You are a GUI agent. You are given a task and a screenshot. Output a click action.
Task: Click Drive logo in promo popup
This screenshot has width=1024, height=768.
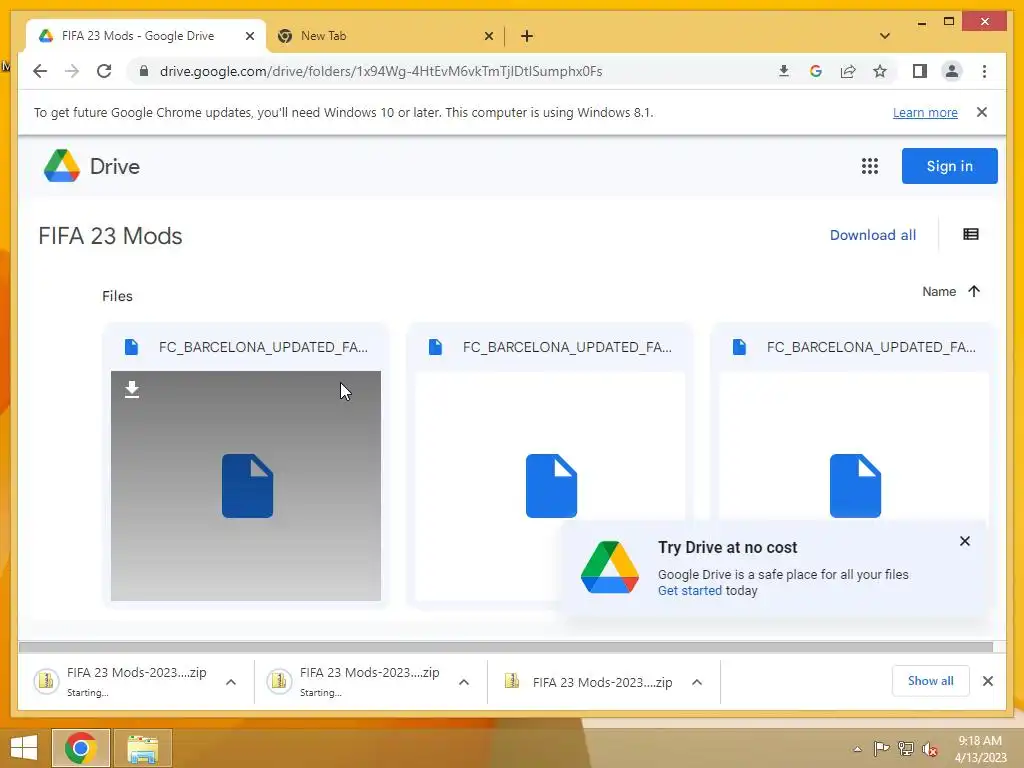tap(609, 567)
